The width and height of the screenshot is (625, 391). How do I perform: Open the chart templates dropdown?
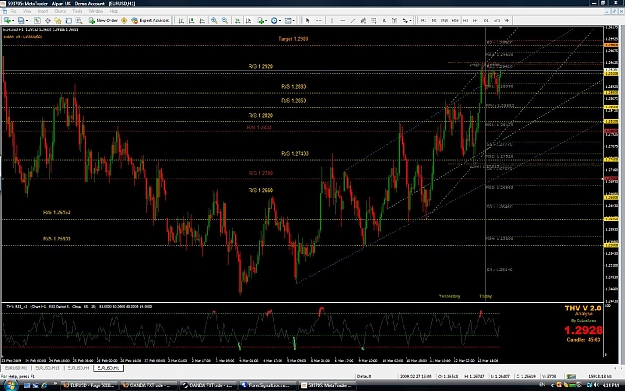click(289, 20)
